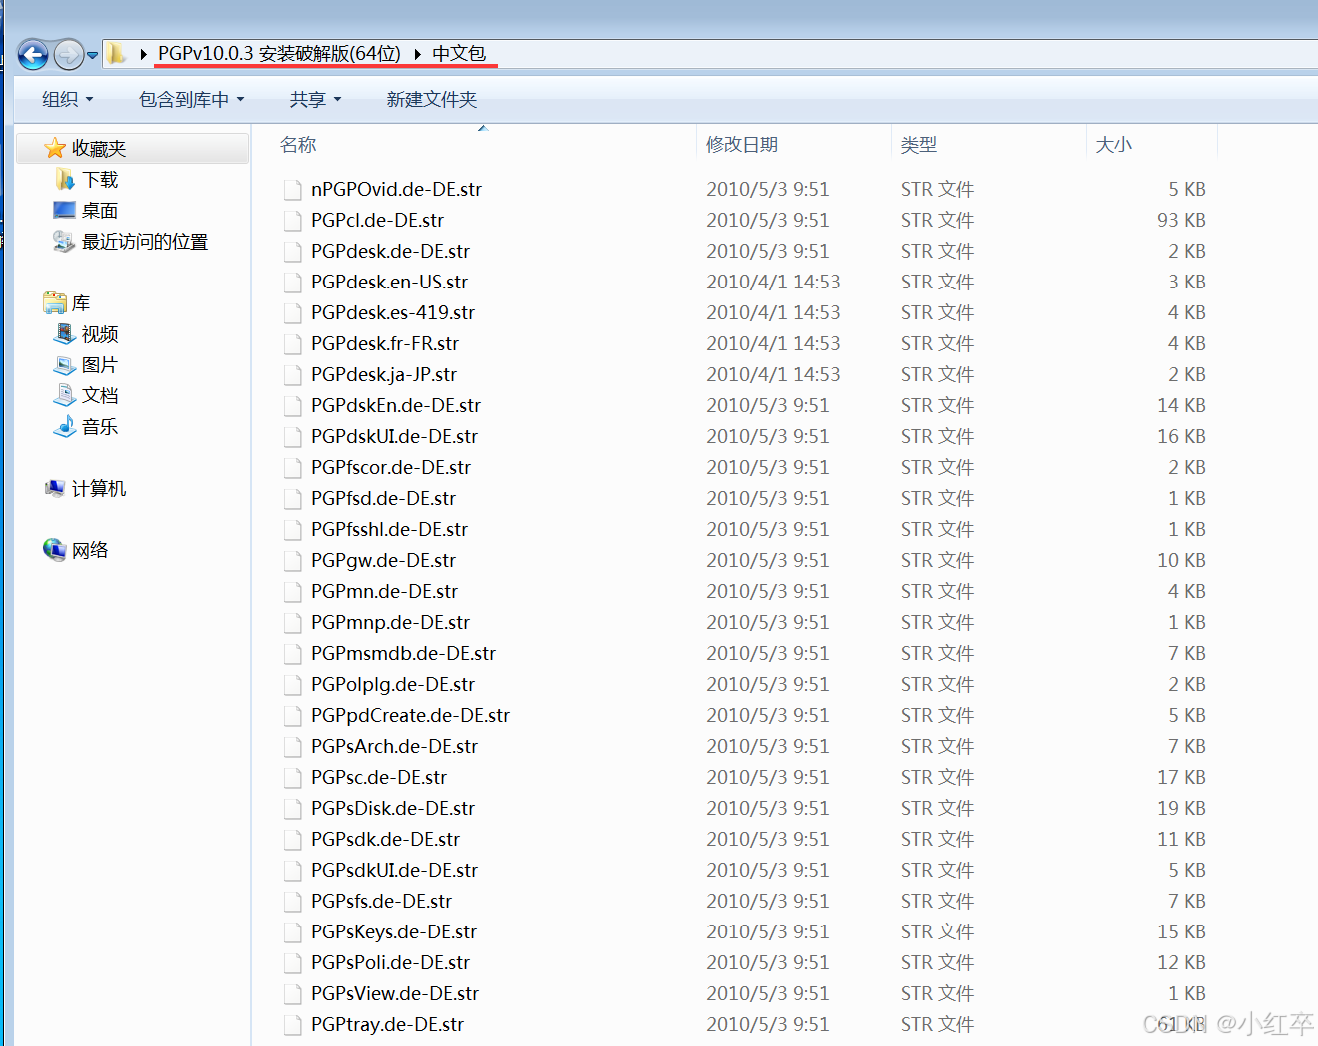Click file icon of PGPmsmdb.de-DE.str

(292, 655)
